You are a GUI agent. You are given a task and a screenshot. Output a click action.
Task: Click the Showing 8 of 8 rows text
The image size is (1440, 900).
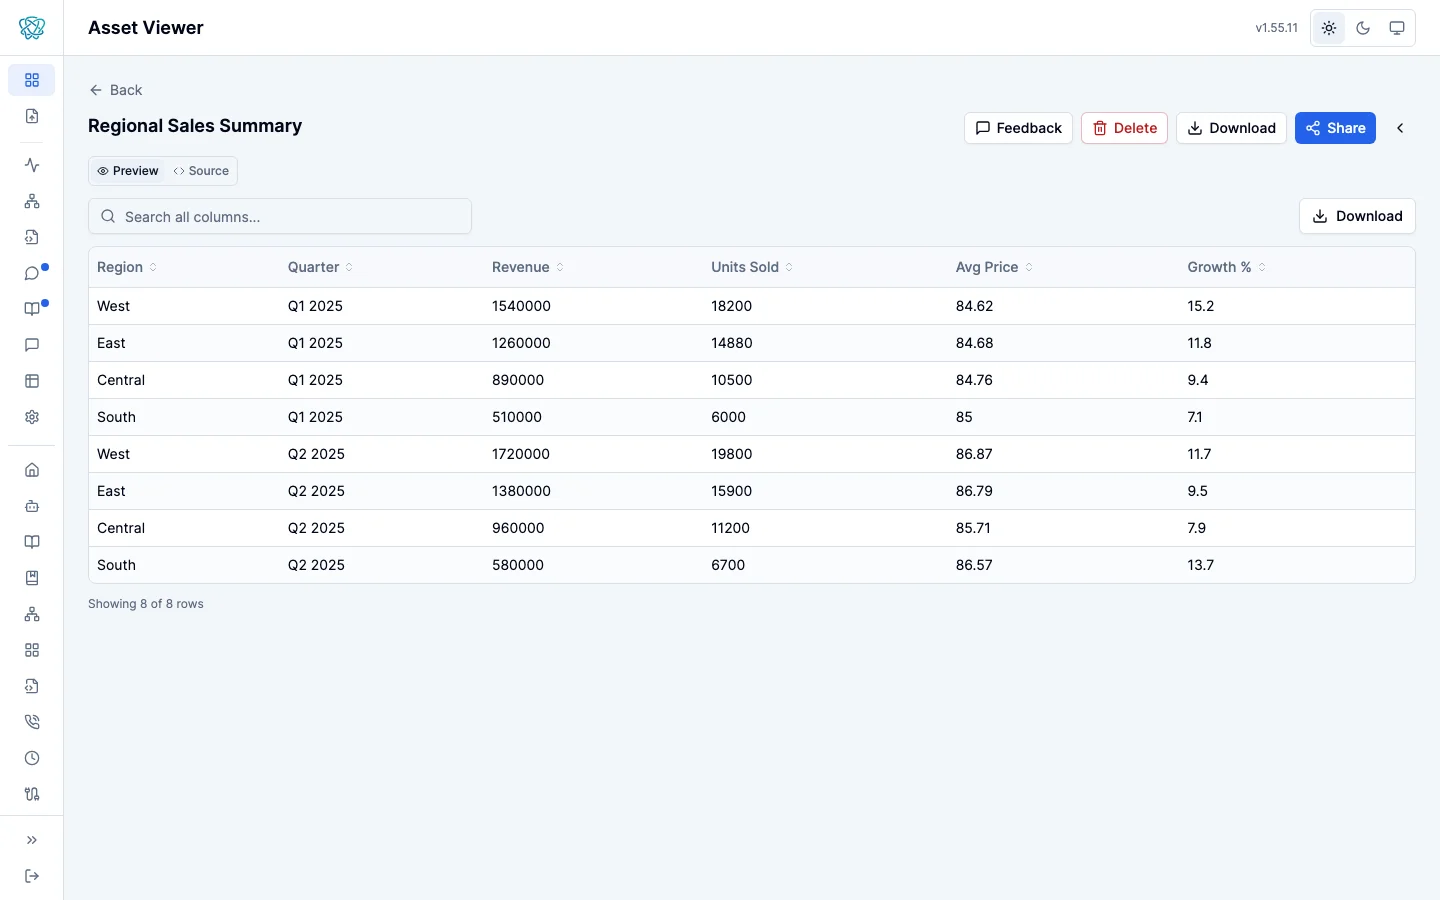pos(146,604)
